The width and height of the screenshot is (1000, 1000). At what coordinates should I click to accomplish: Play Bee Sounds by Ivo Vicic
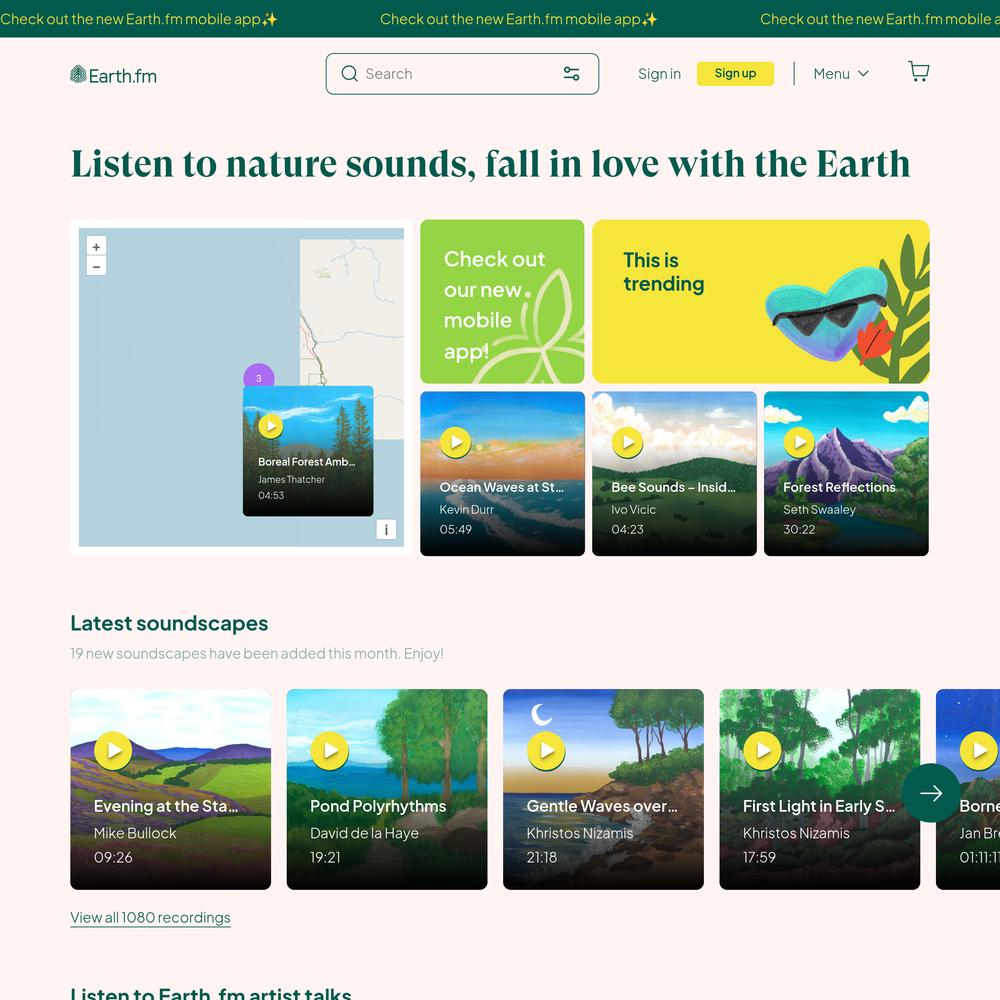click(628, 442)
